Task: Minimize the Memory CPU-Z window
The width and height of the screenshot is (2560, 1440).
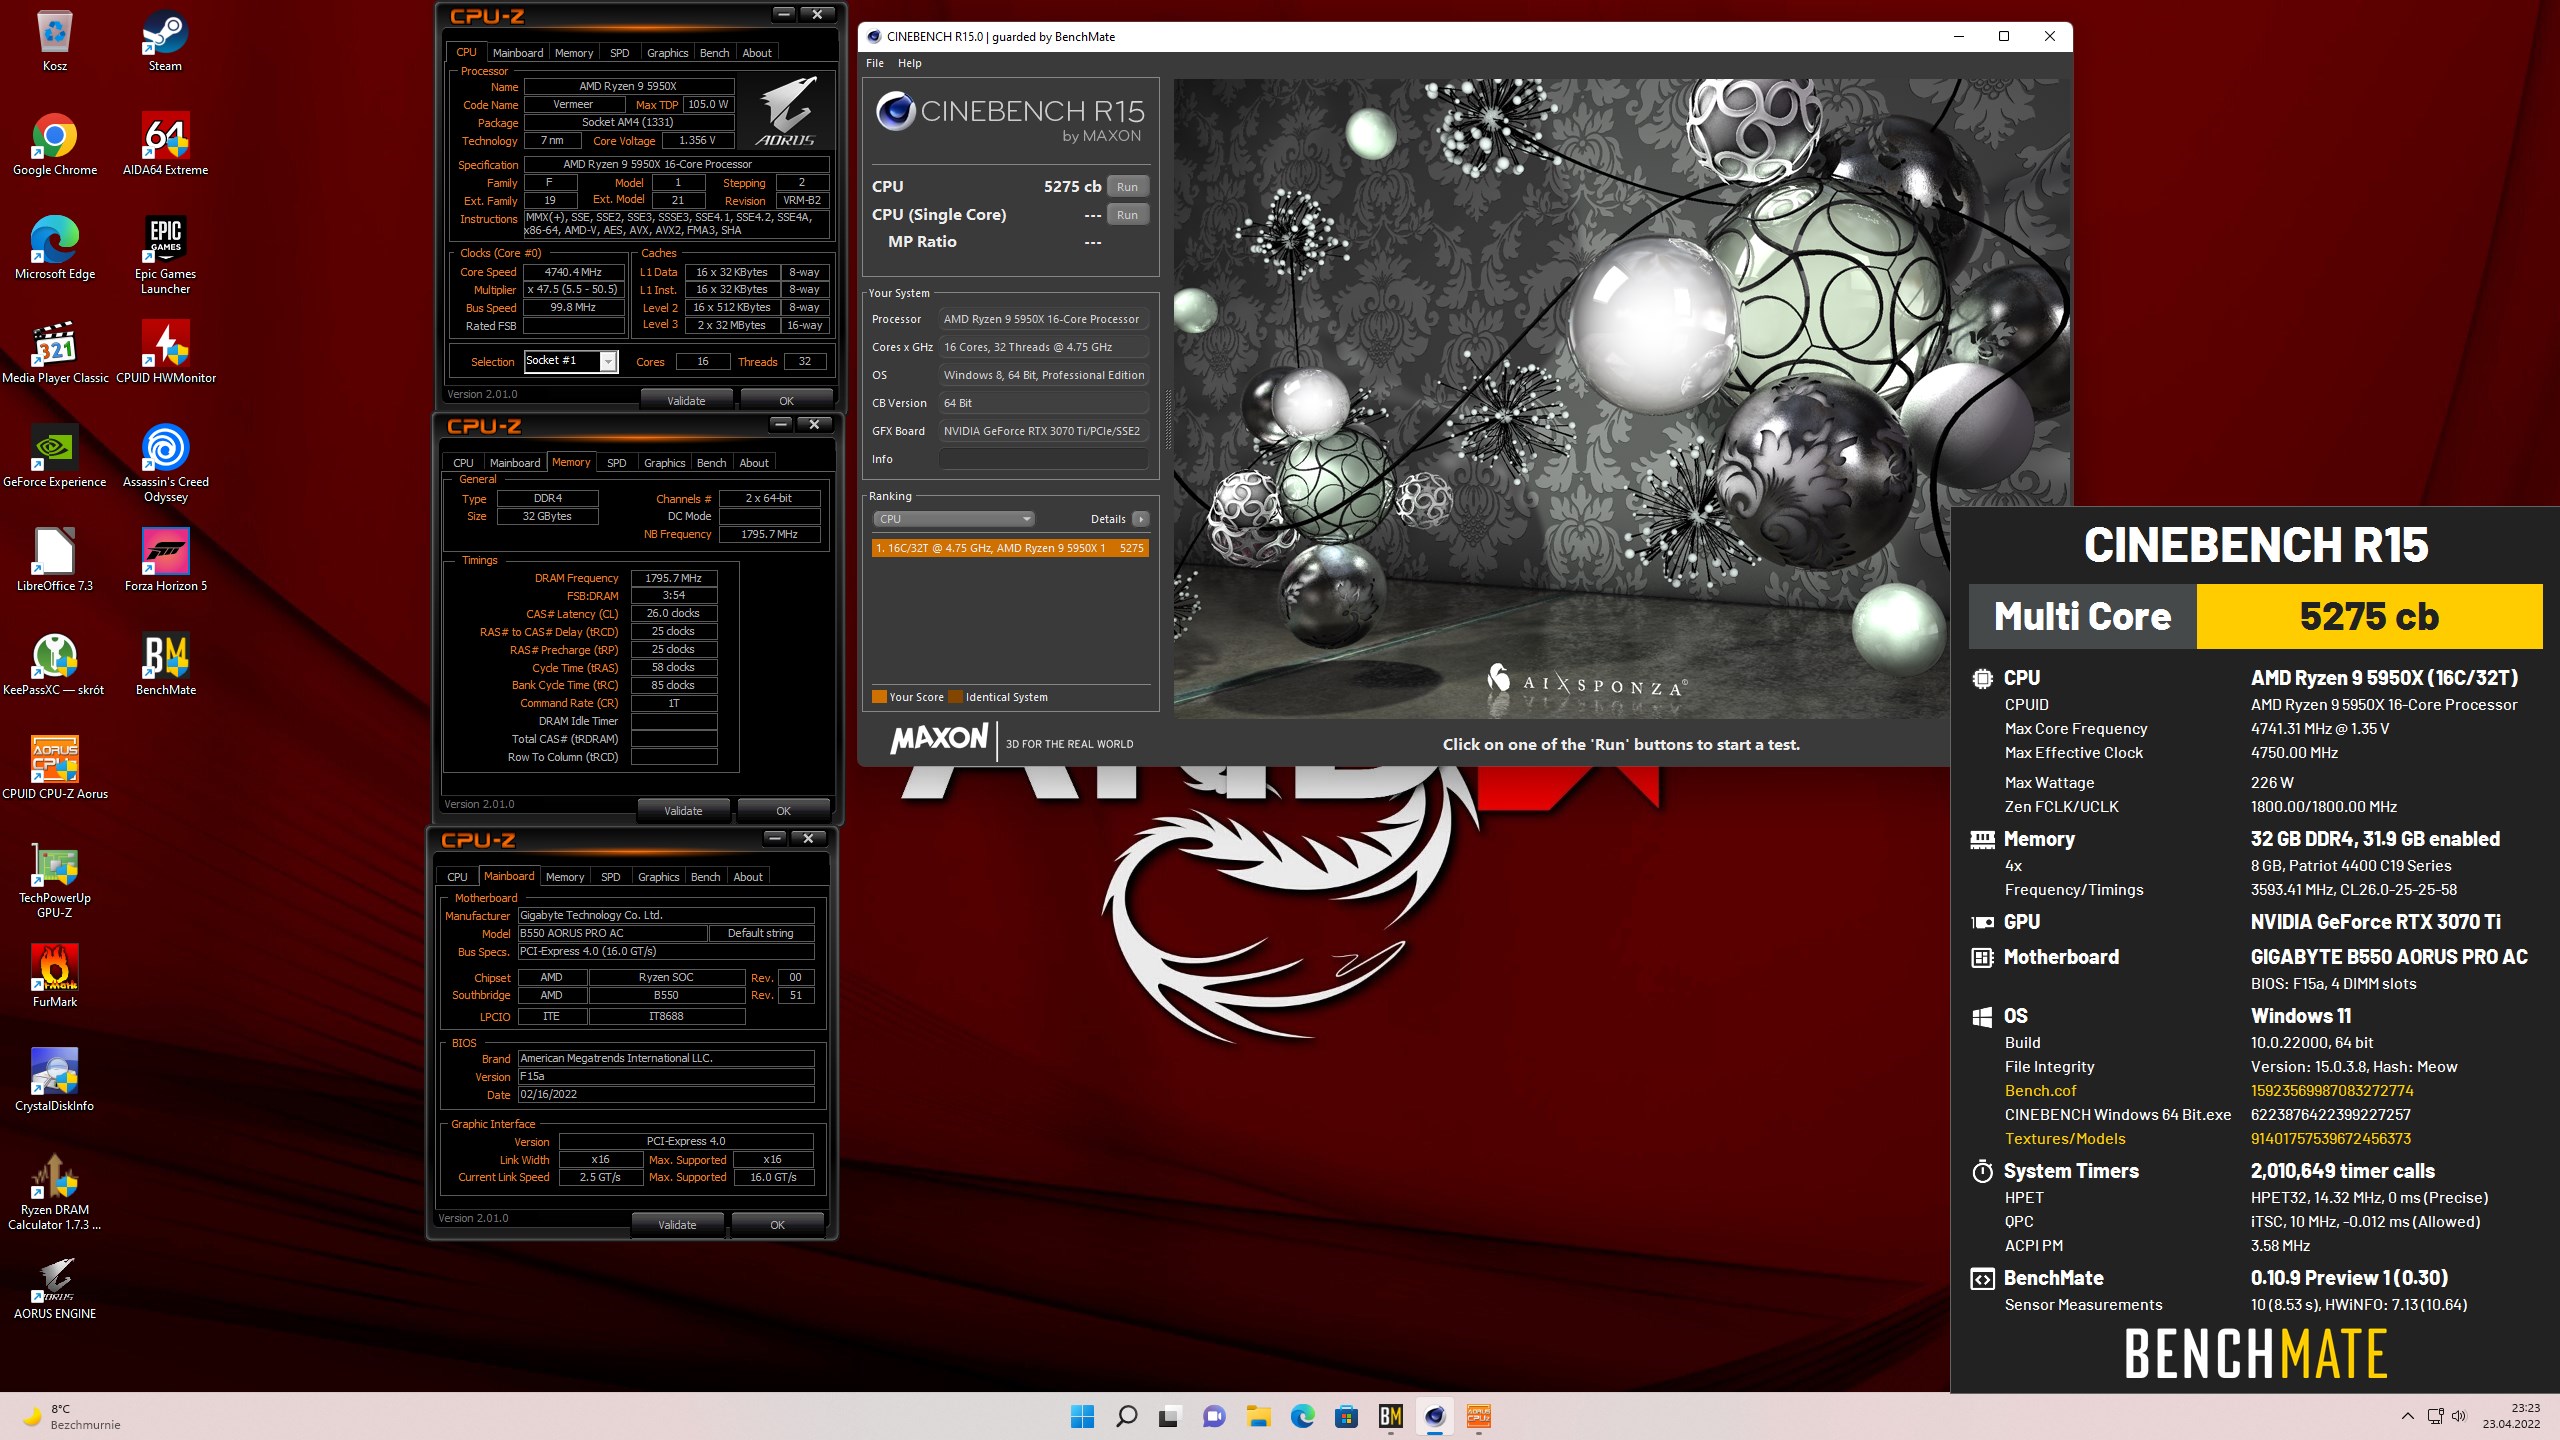Action: click(x=781, y=424)
